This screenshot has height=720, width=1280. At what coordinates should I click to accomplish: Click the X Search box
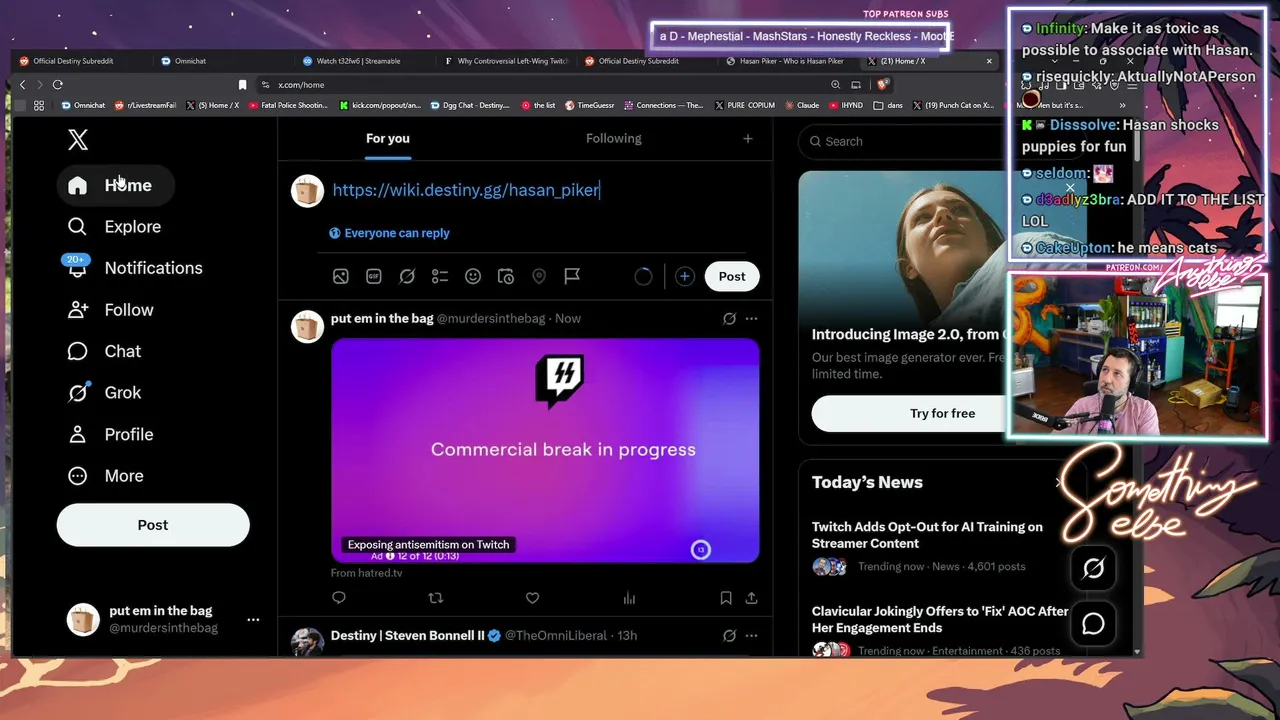pyautogui.click(x=905, y=142)
